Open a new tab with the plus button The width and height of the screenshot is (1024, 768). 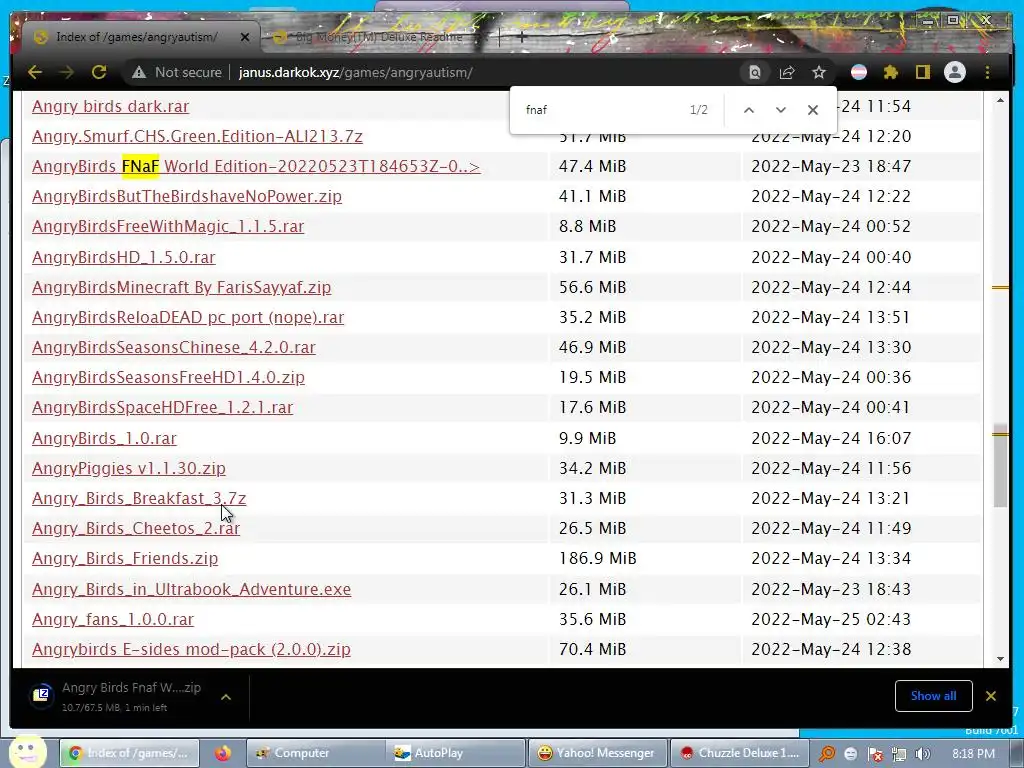click(521, 37)
